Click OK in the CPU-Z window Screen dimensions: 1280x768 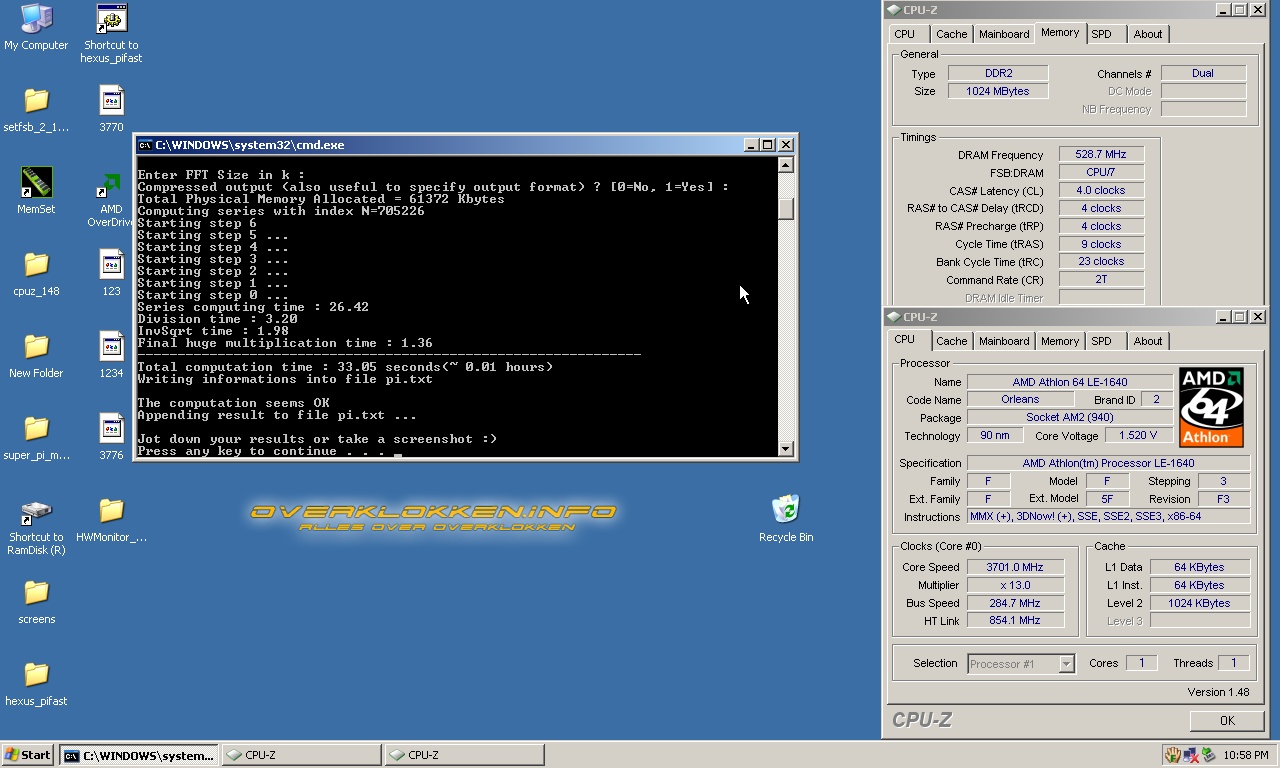1227,720
